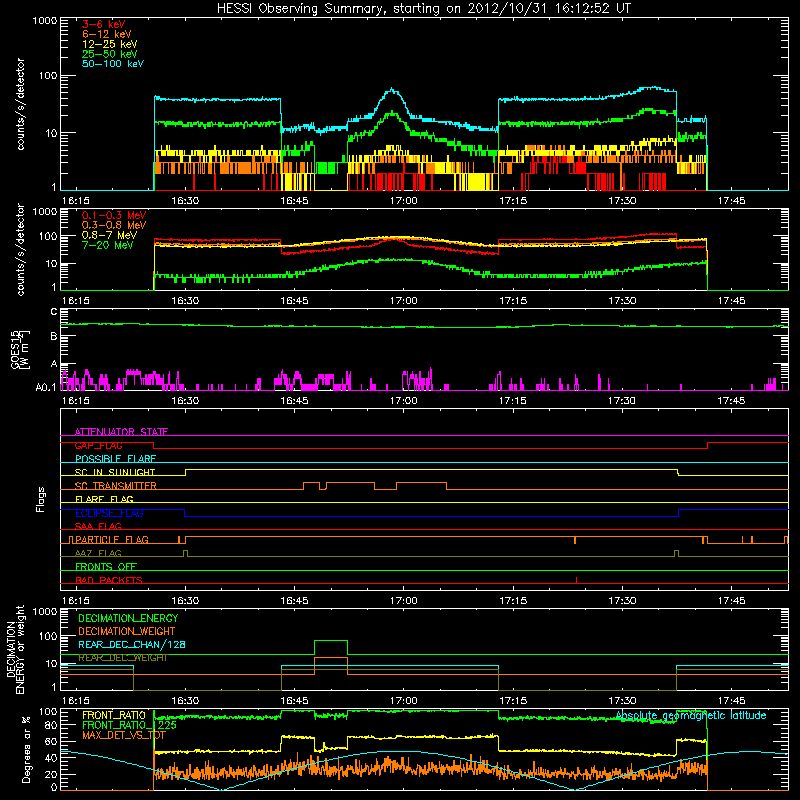Click the ATTENUATOR_STATE flag label

[121, 432]
